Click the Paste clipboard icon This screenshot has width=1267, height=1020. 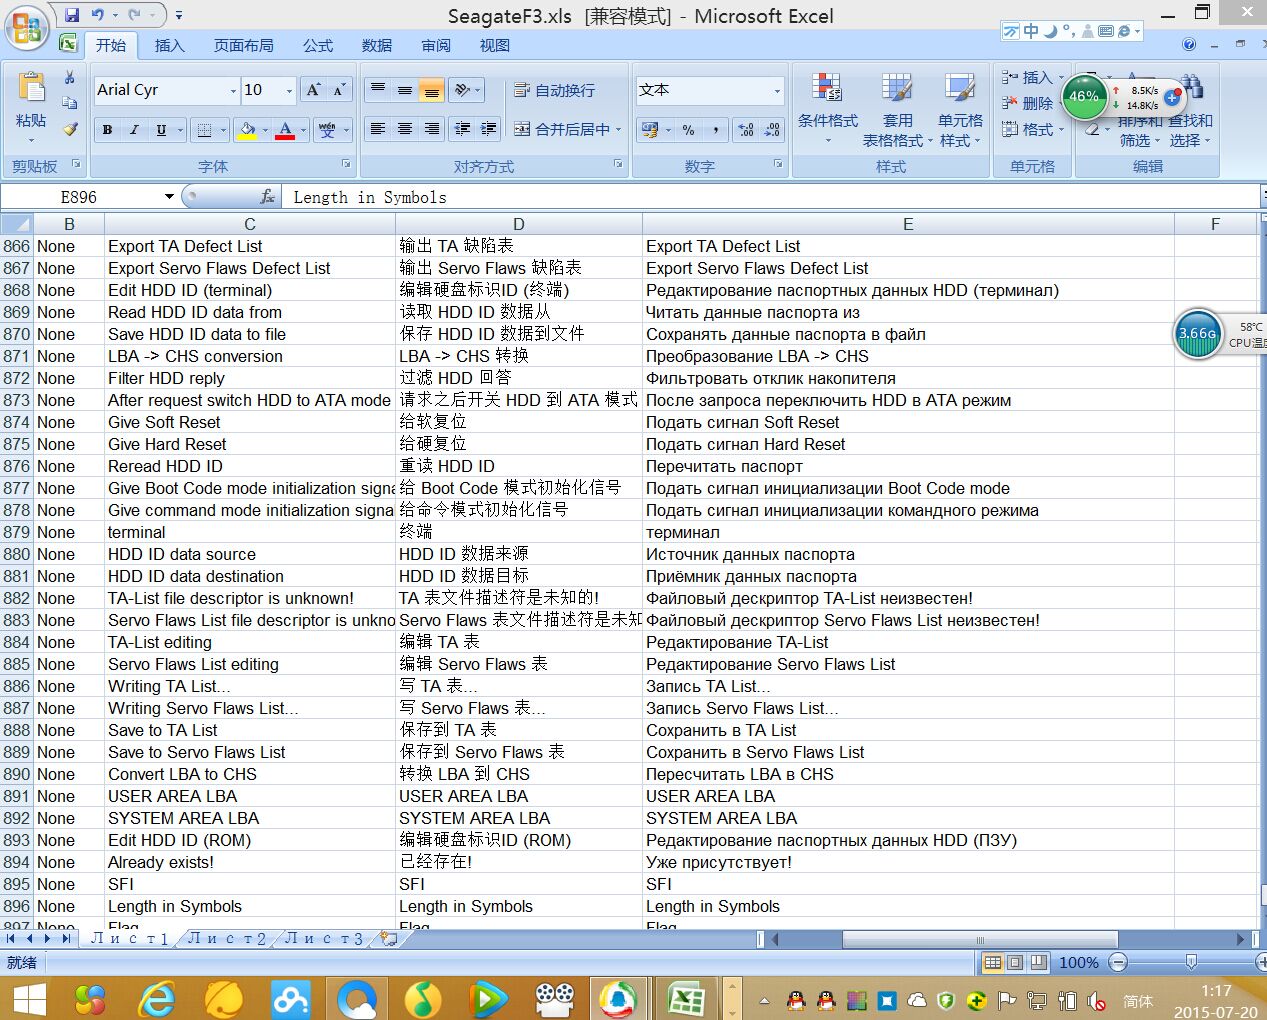coord(31,88)
